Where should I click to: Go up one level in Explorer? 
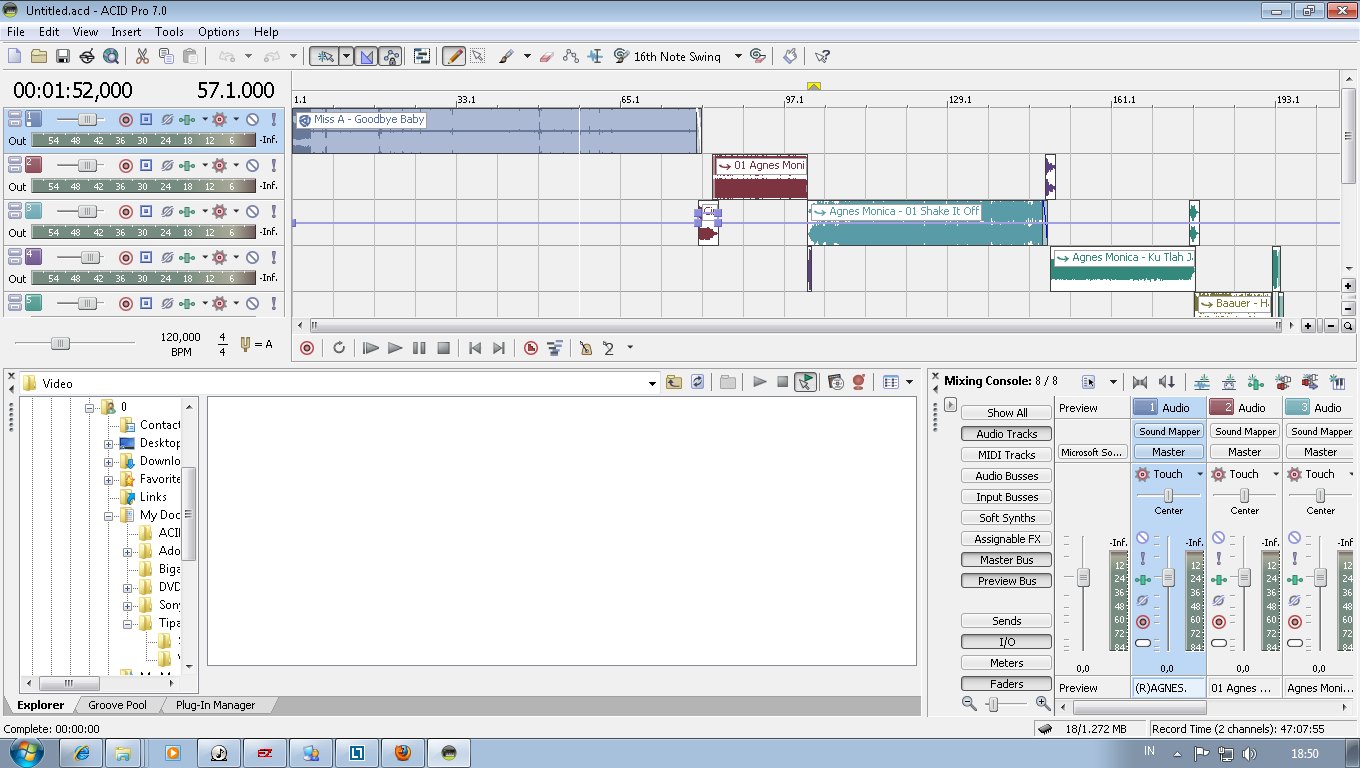(674, 382)
